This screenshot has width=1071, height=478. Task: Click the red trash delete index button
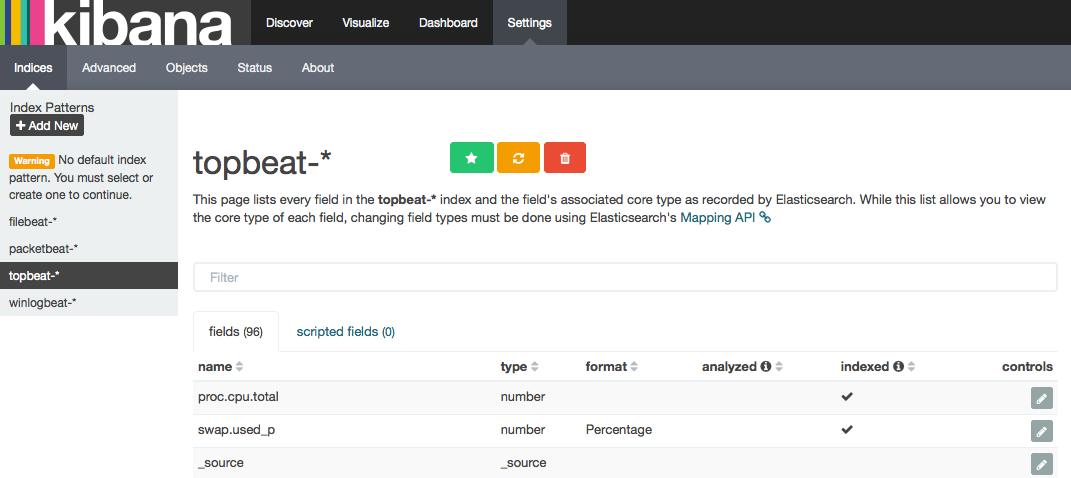point(565,158)
